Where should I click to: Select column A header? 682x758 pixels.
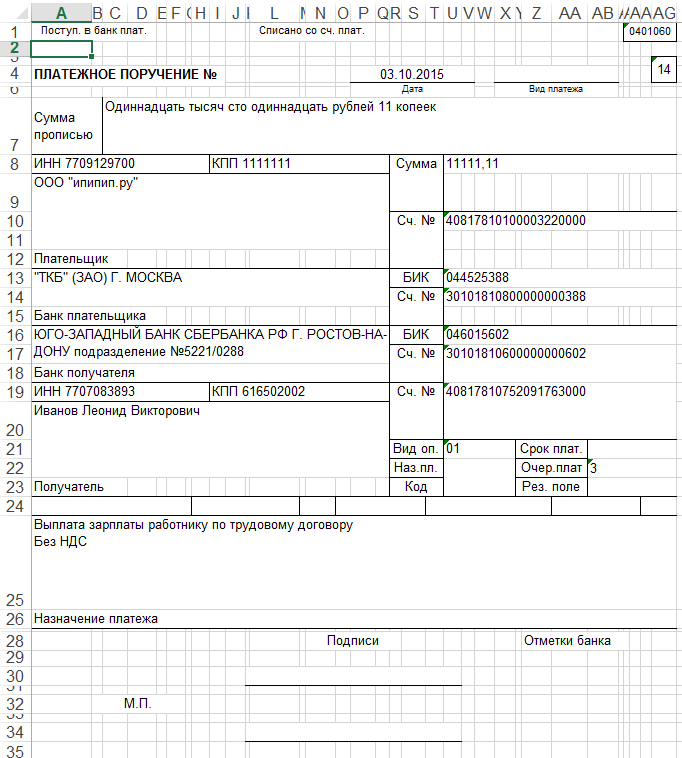click(x=61, y=13)
